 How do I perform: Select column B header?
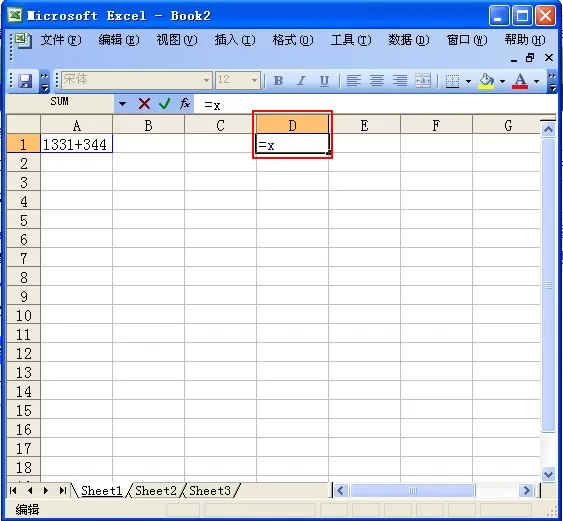[x=148, y=125]
